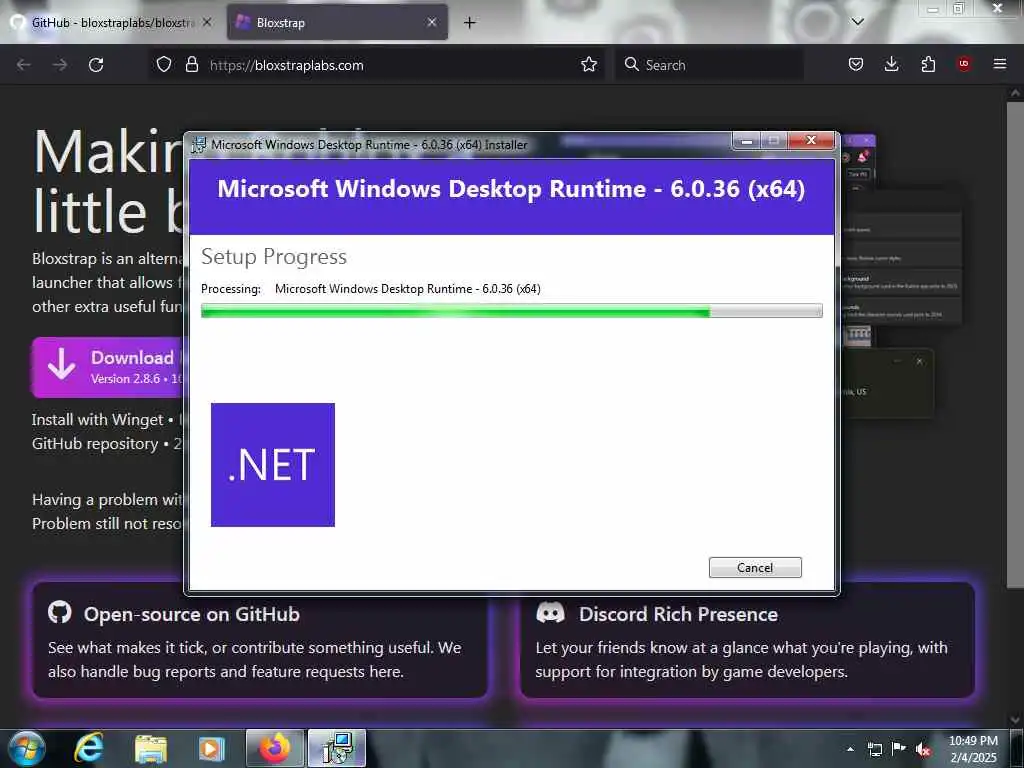Click the Download Version 2.8.6 button
The height and width of the screenshot is (768, 1024).
108,367
